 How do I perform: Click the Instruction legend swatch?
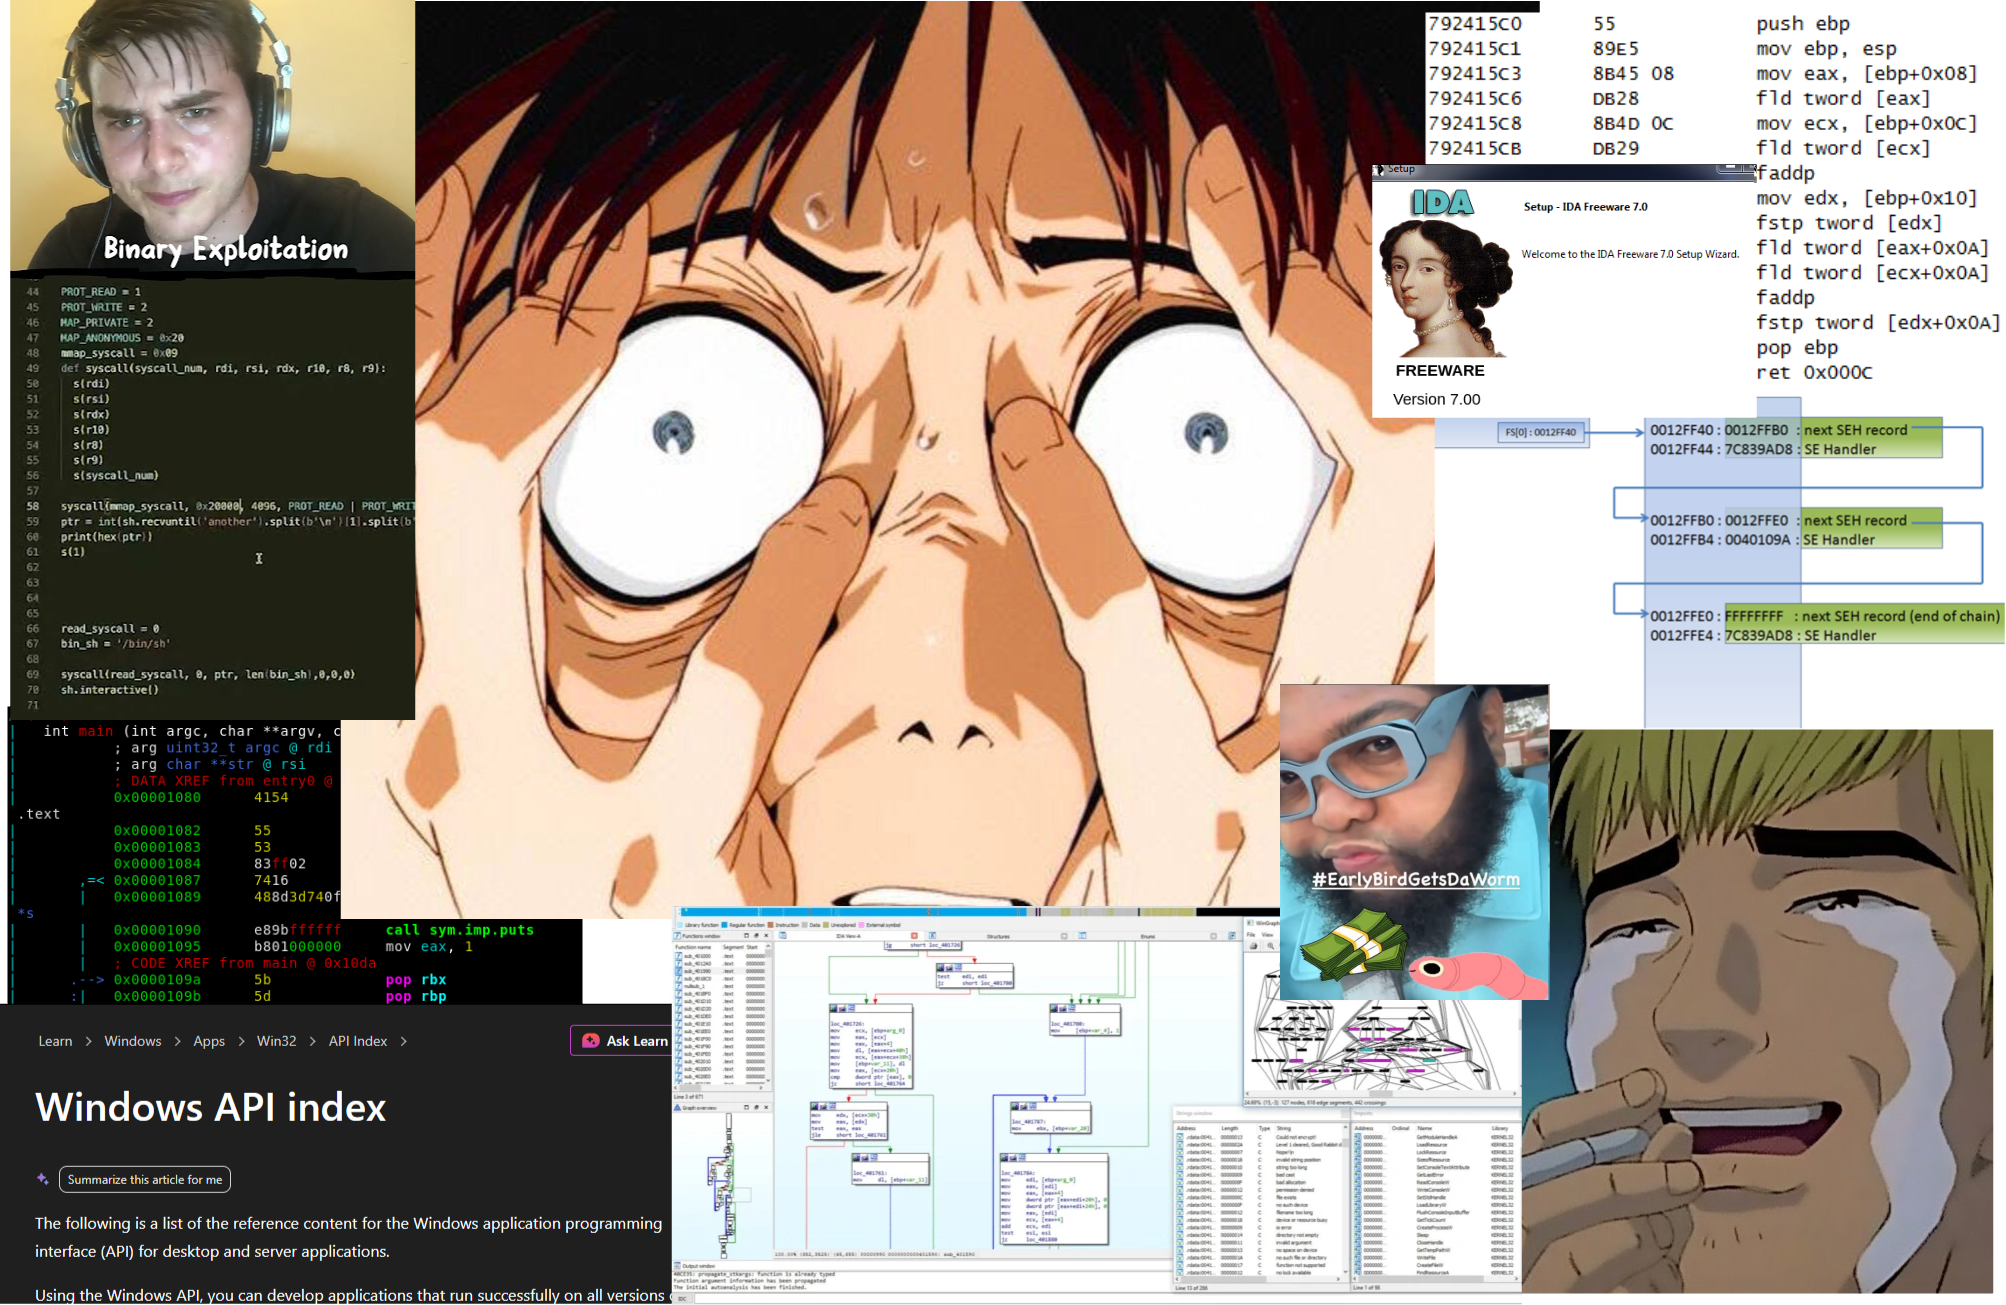[x=770, y=925]
